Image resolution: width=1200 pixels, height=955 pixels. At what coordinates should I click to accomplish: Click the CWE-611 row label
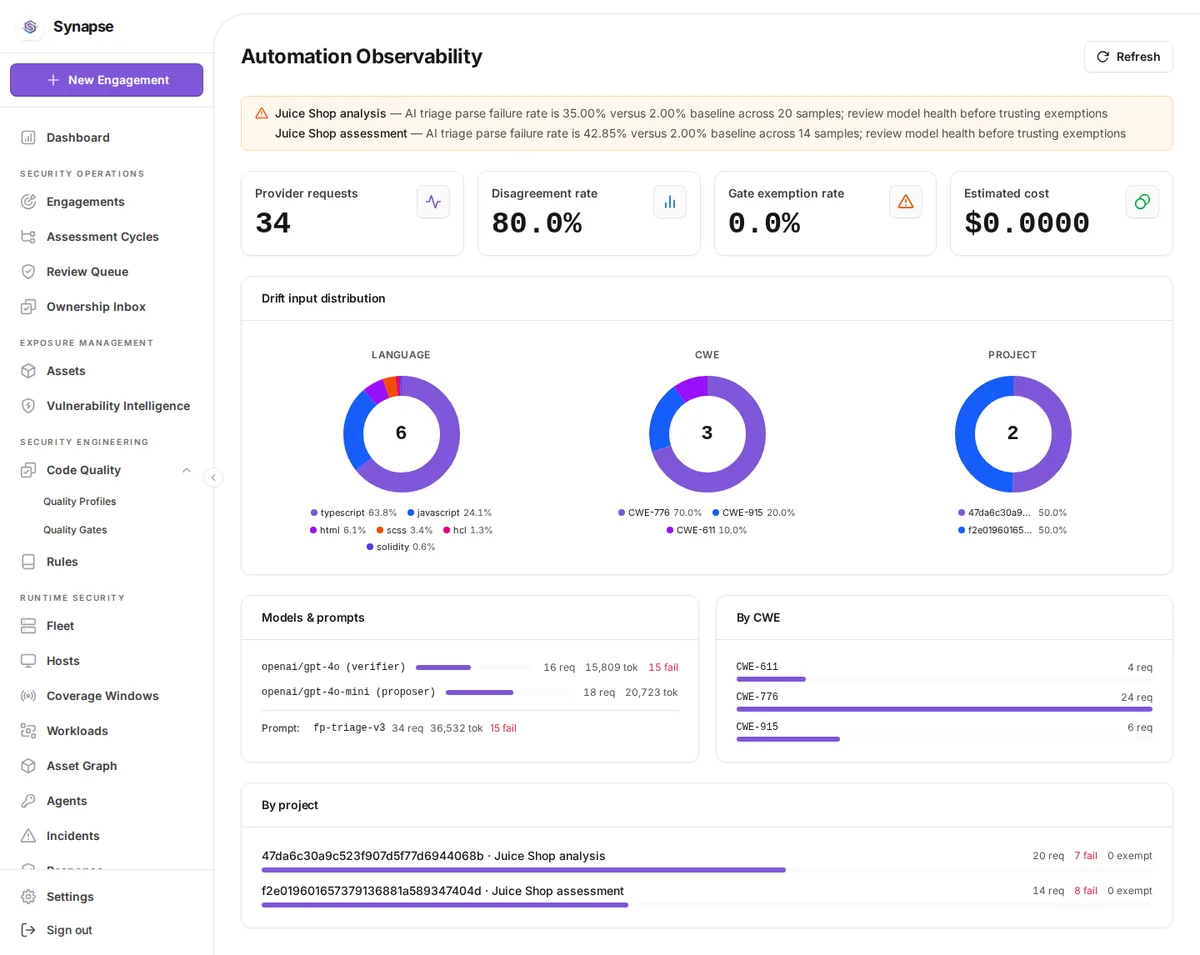[757, 667]
